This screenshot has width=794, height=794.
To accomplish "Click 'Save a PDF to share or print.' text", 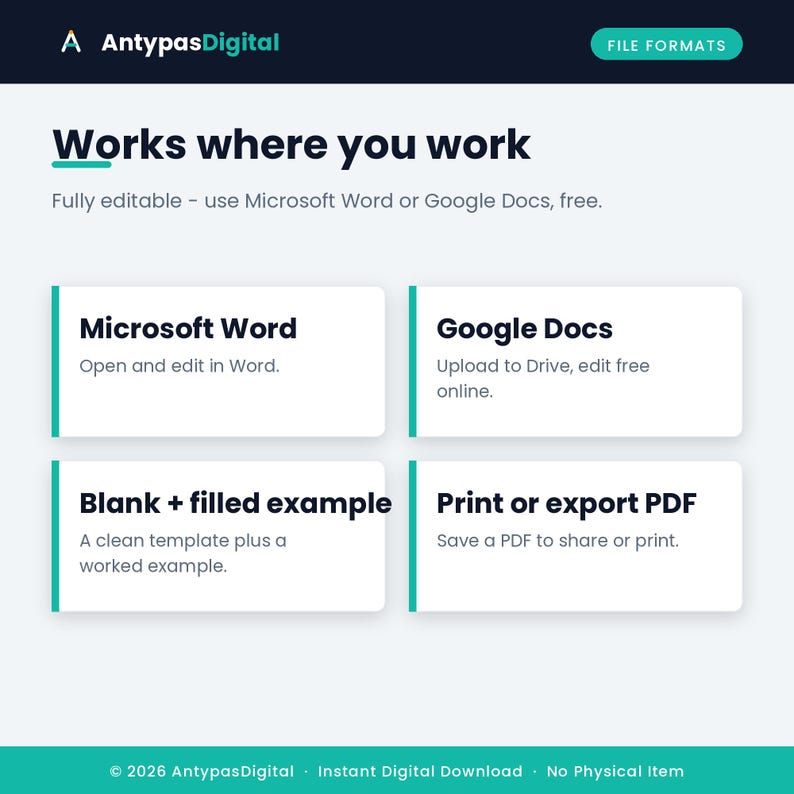I will pyautogui.click(x=558, y=541).
